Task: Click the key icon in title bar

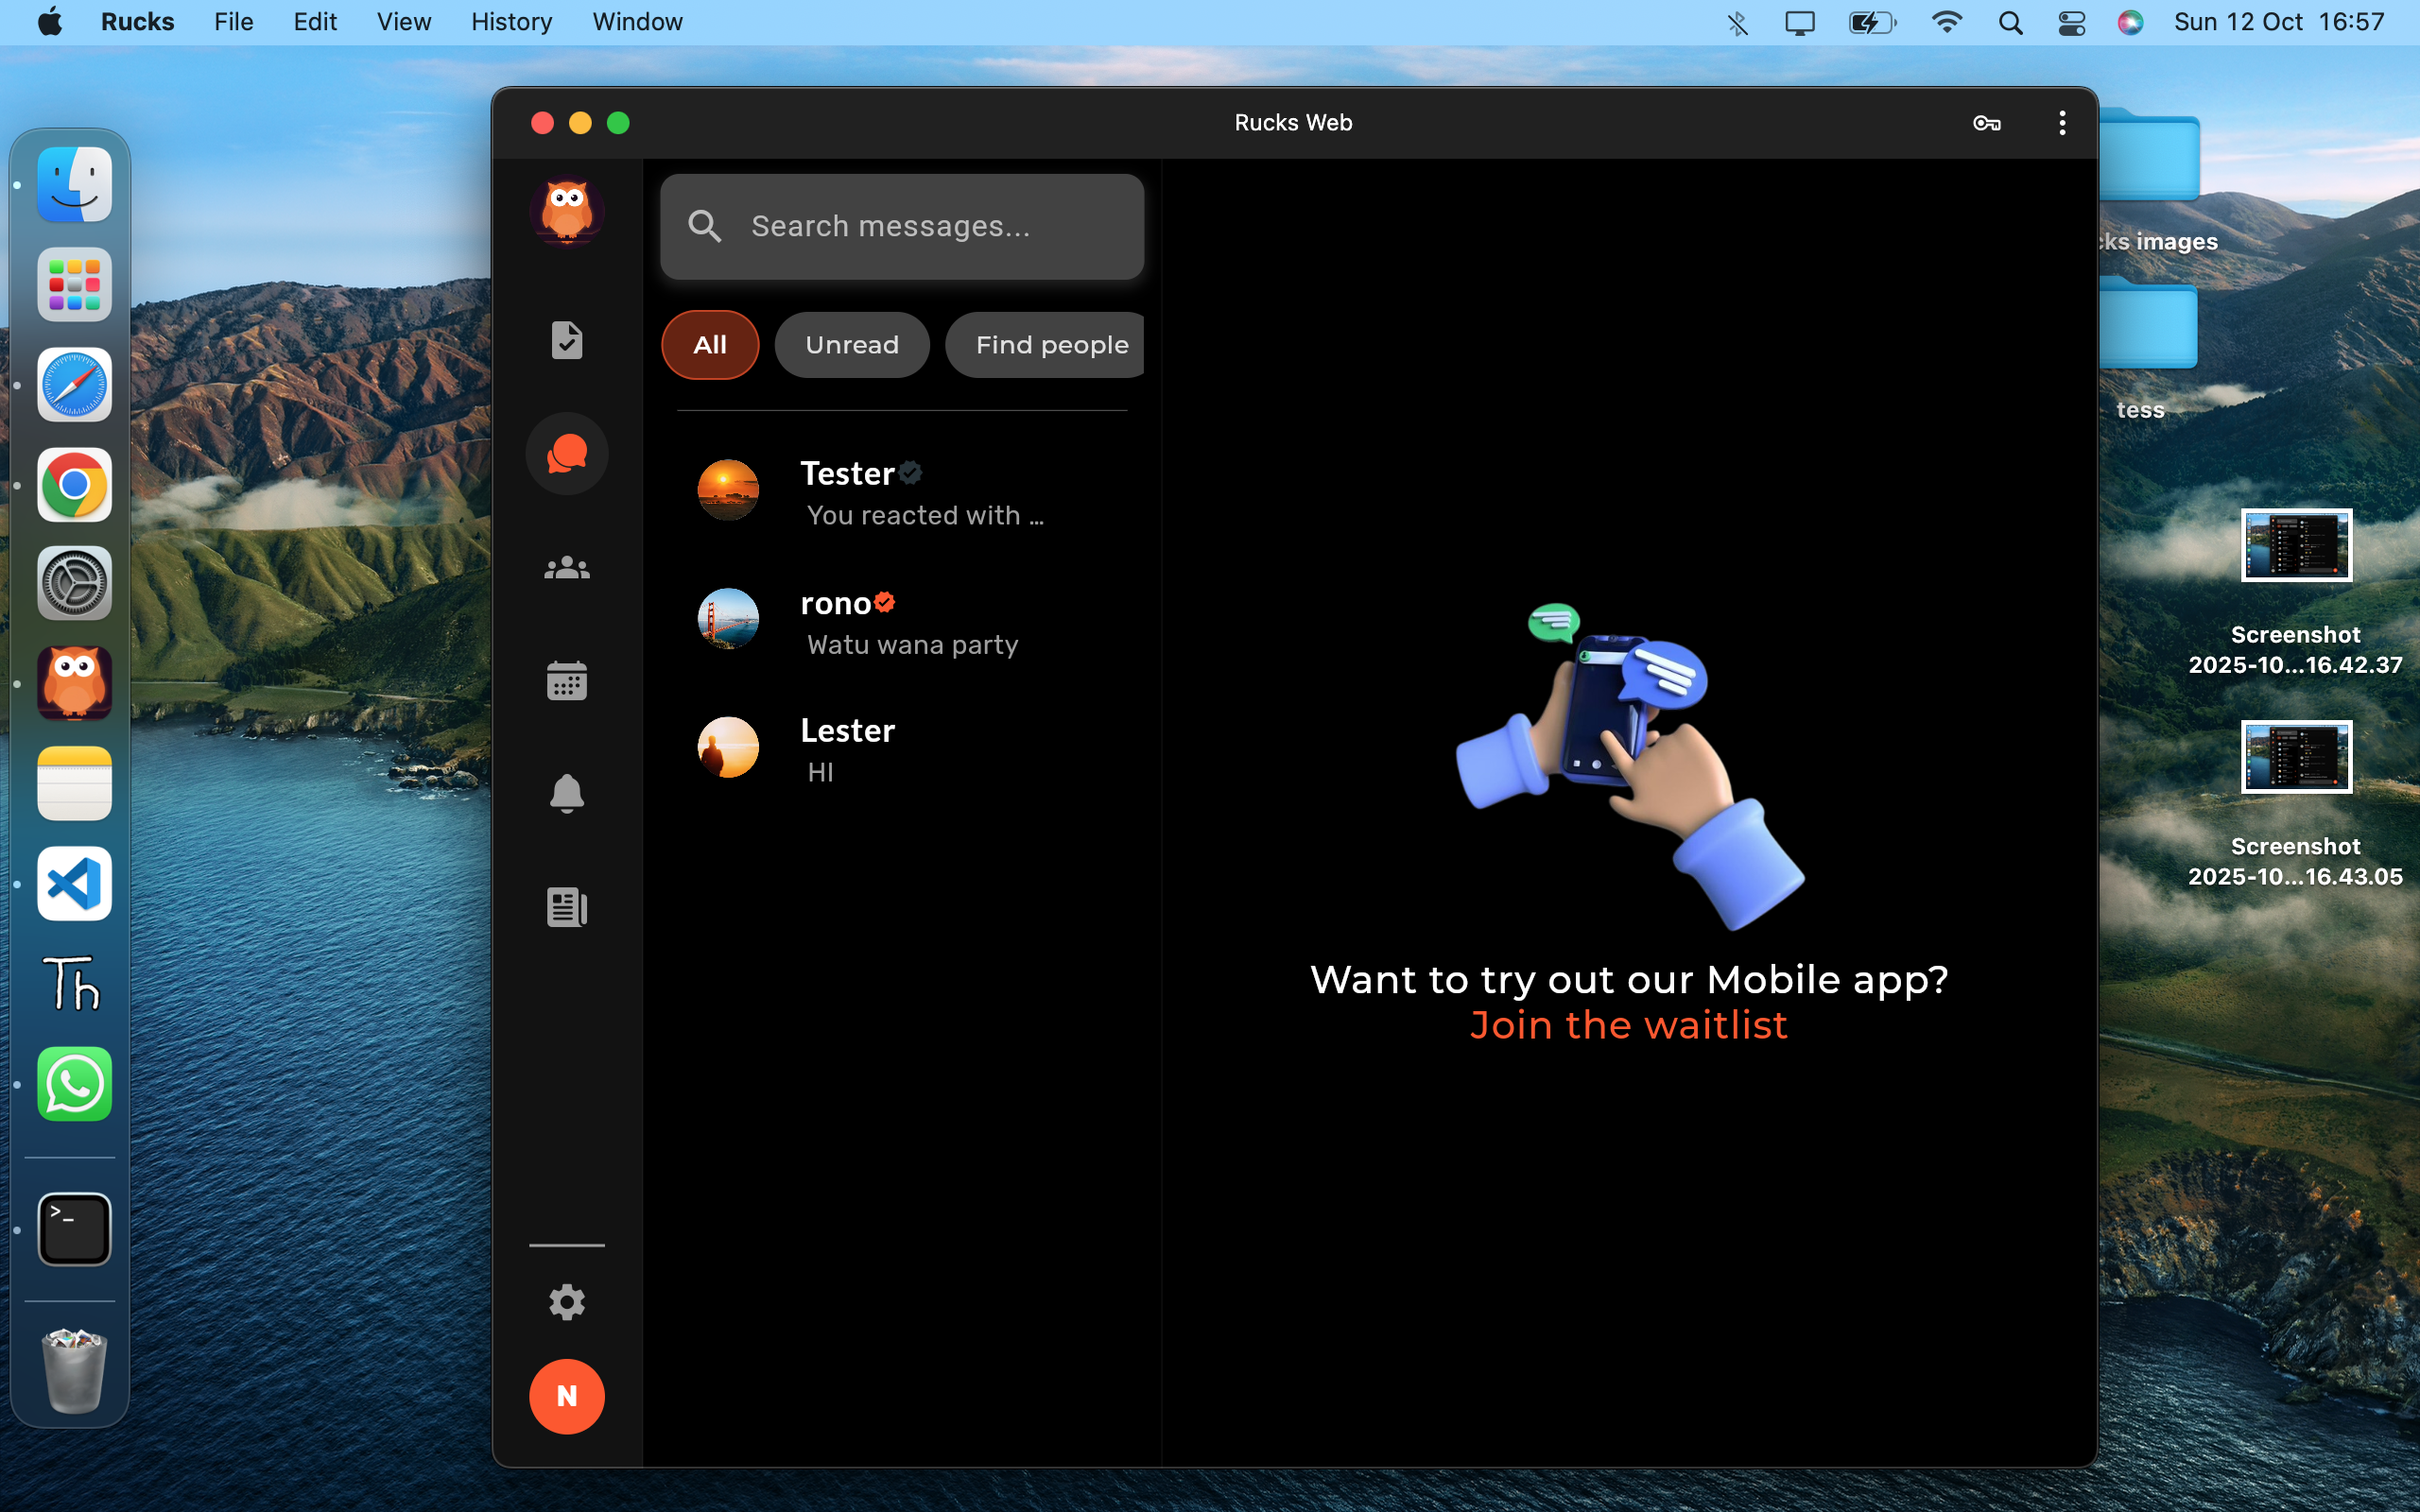Action: pyautogui.click(x=1986, y=123)
